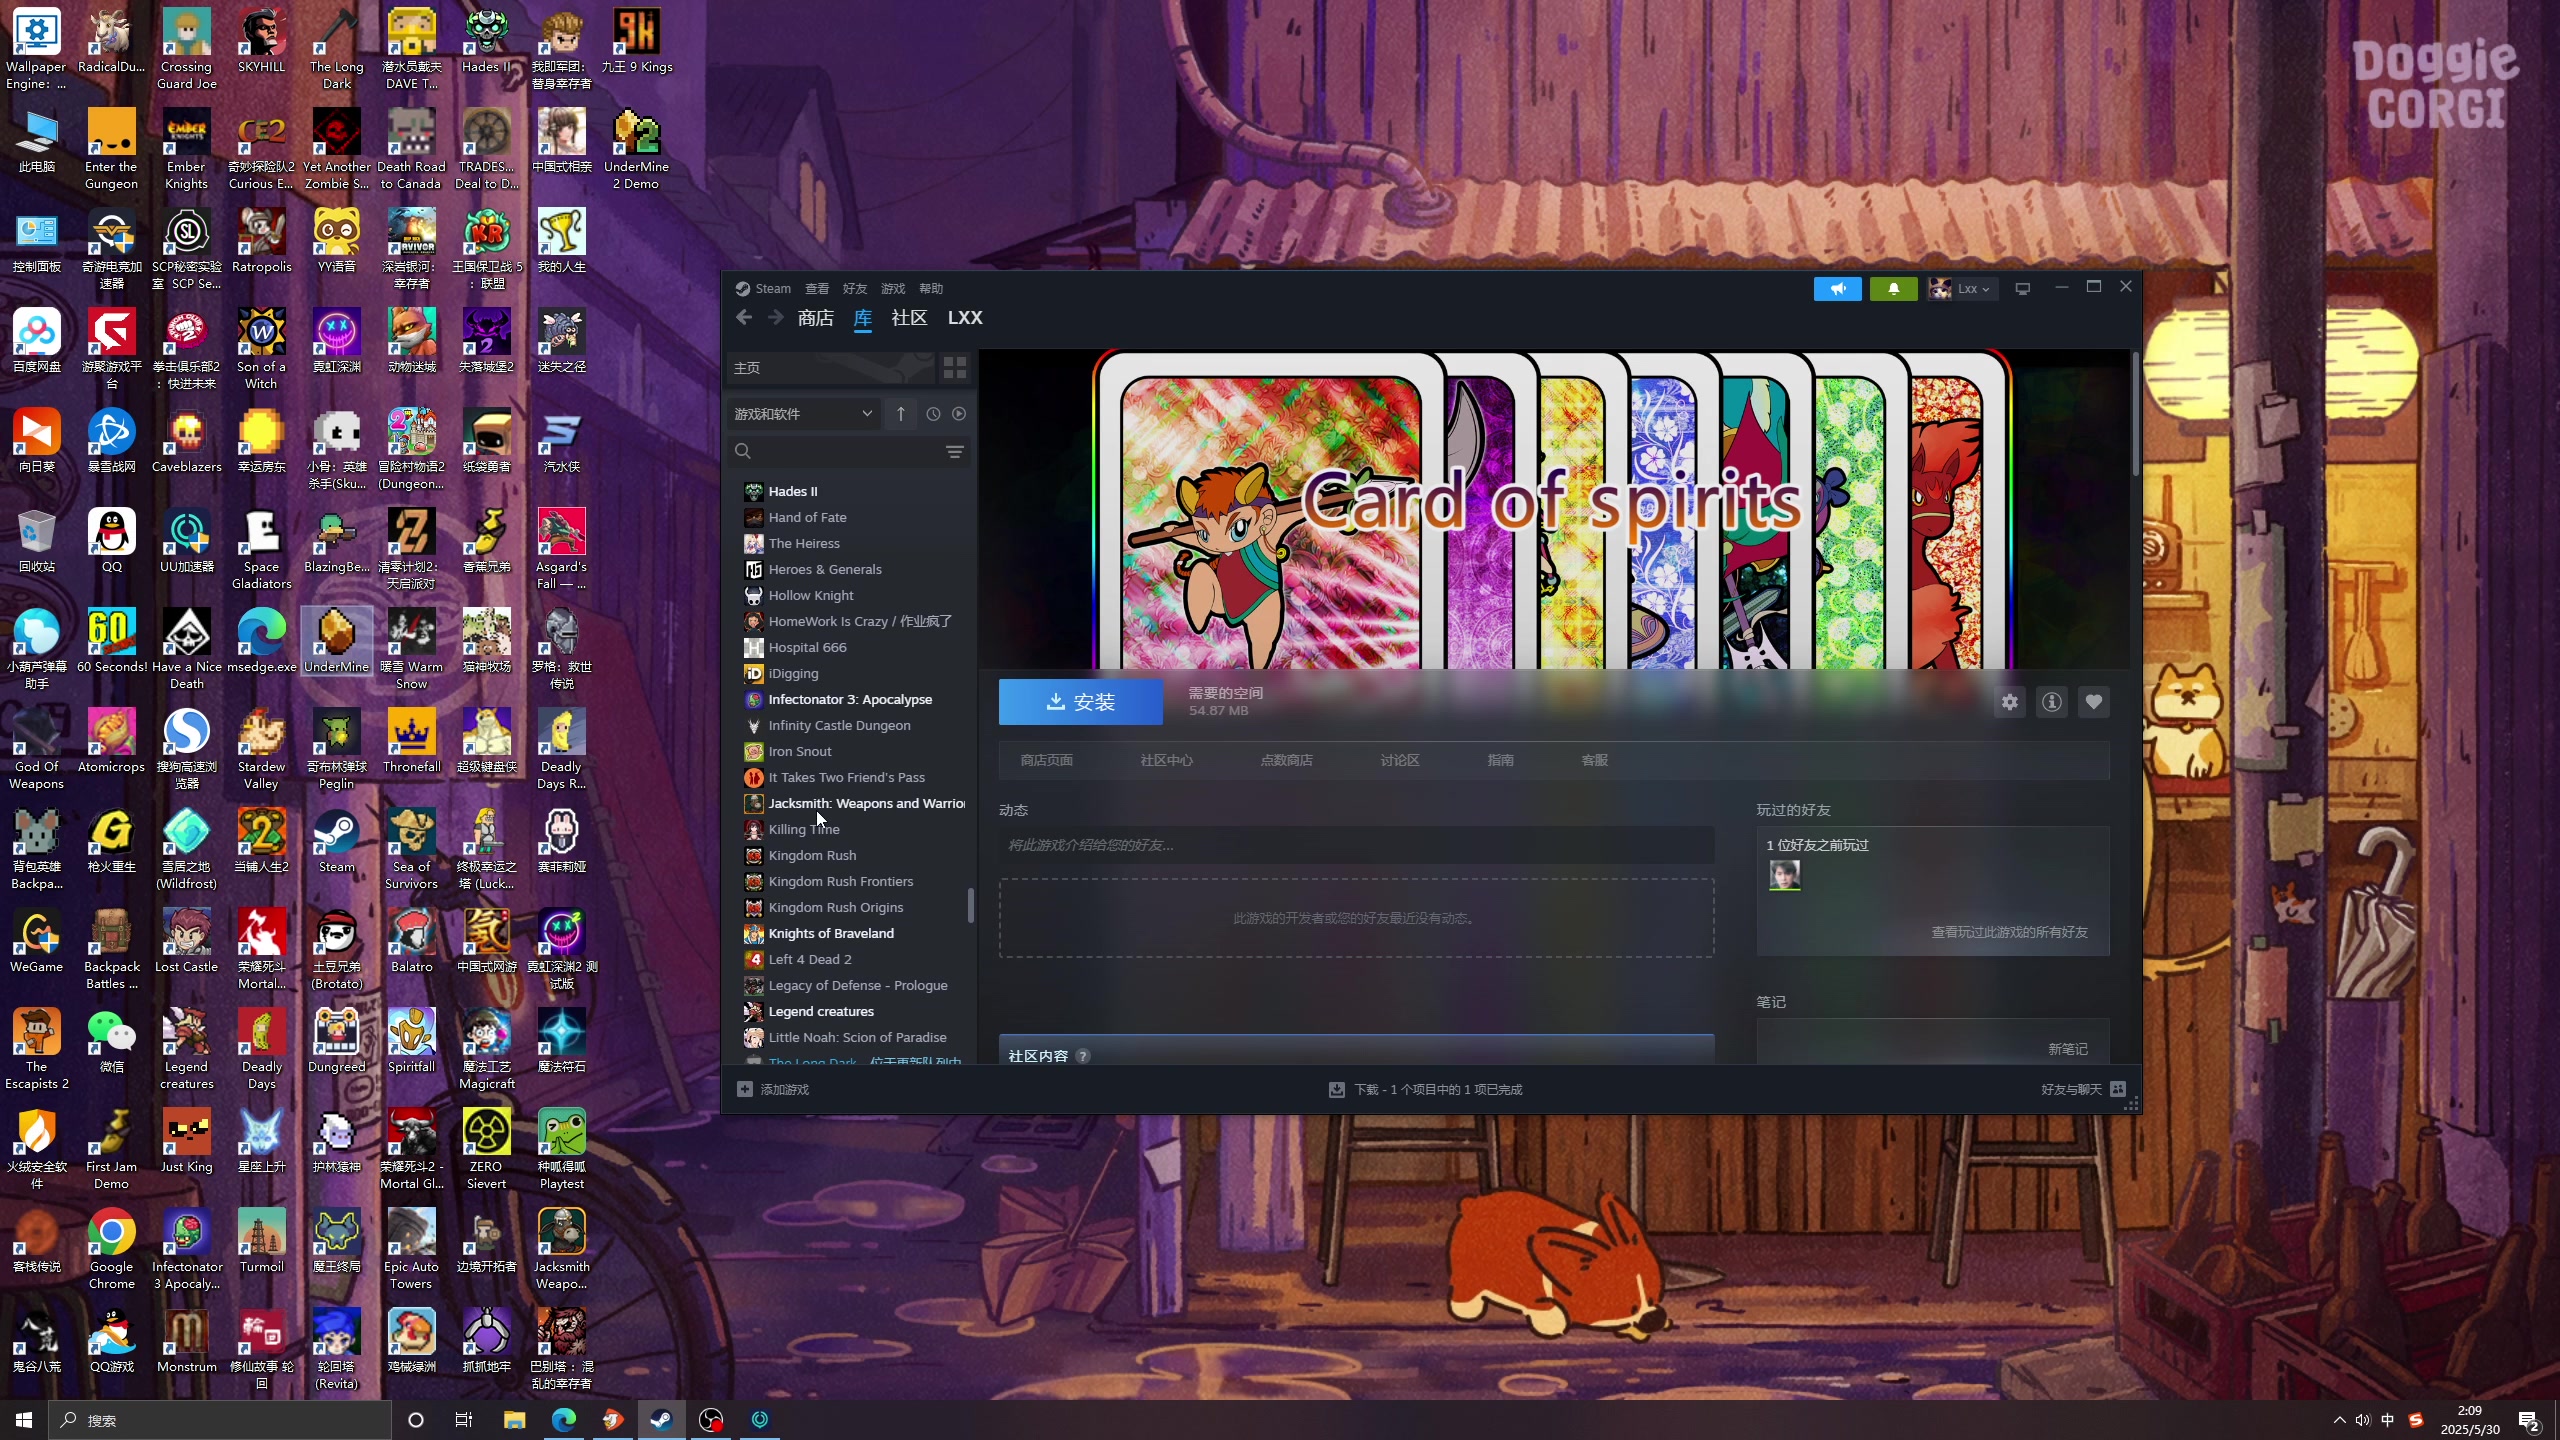This screenshot has height=1440, width=2560.
Task: Sort library by recent activity clock icon
Action: point(933,414)
